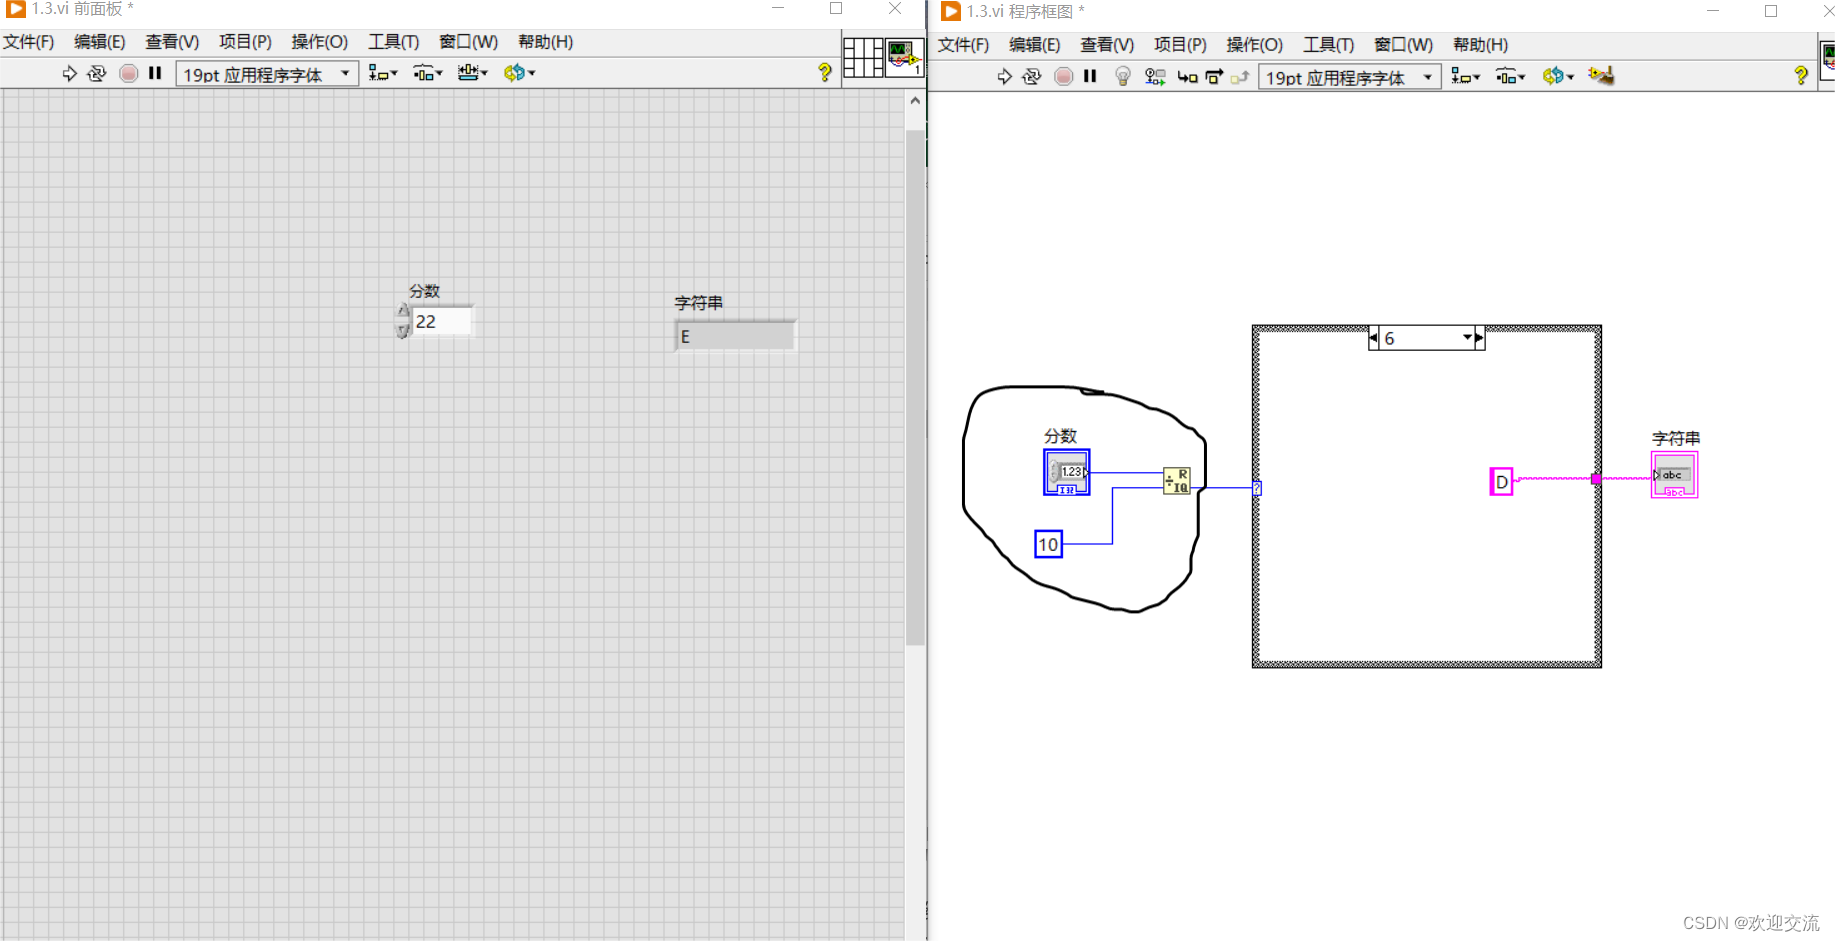This screenshot has height=941, width=1835.
Task: Open 编辑(E) menu in block diagram
Action: point(1035,45)
